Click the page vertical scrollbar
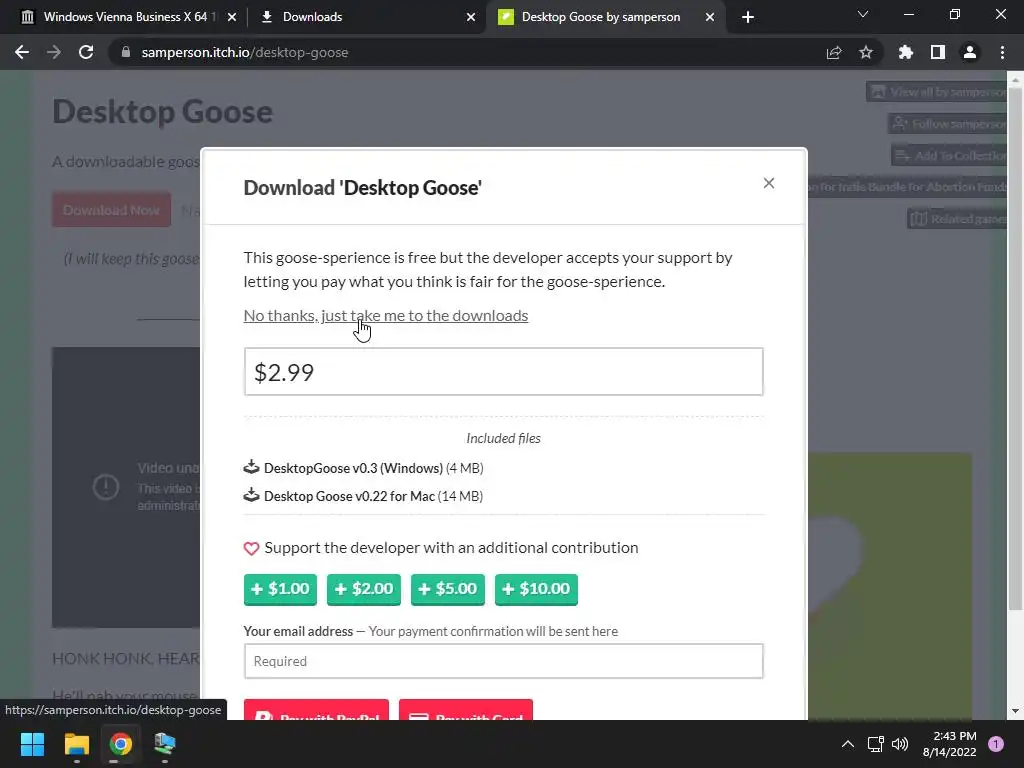 pyautogui.click(x=1016, y=349)
